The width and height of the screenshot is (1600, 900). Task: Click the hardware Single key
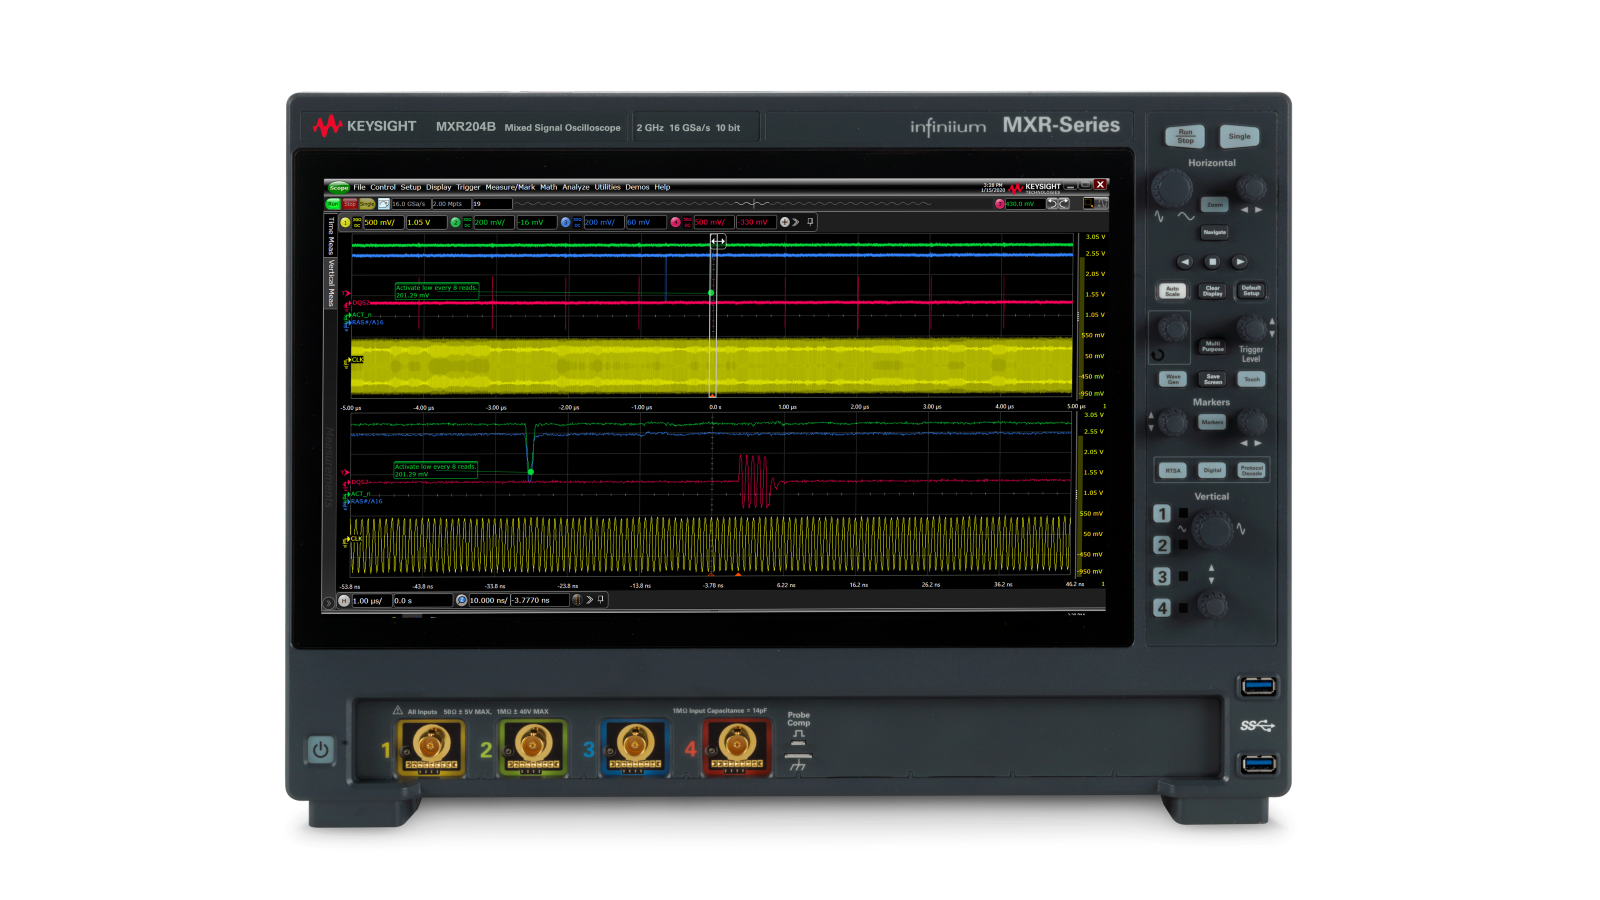(1239, 136)
